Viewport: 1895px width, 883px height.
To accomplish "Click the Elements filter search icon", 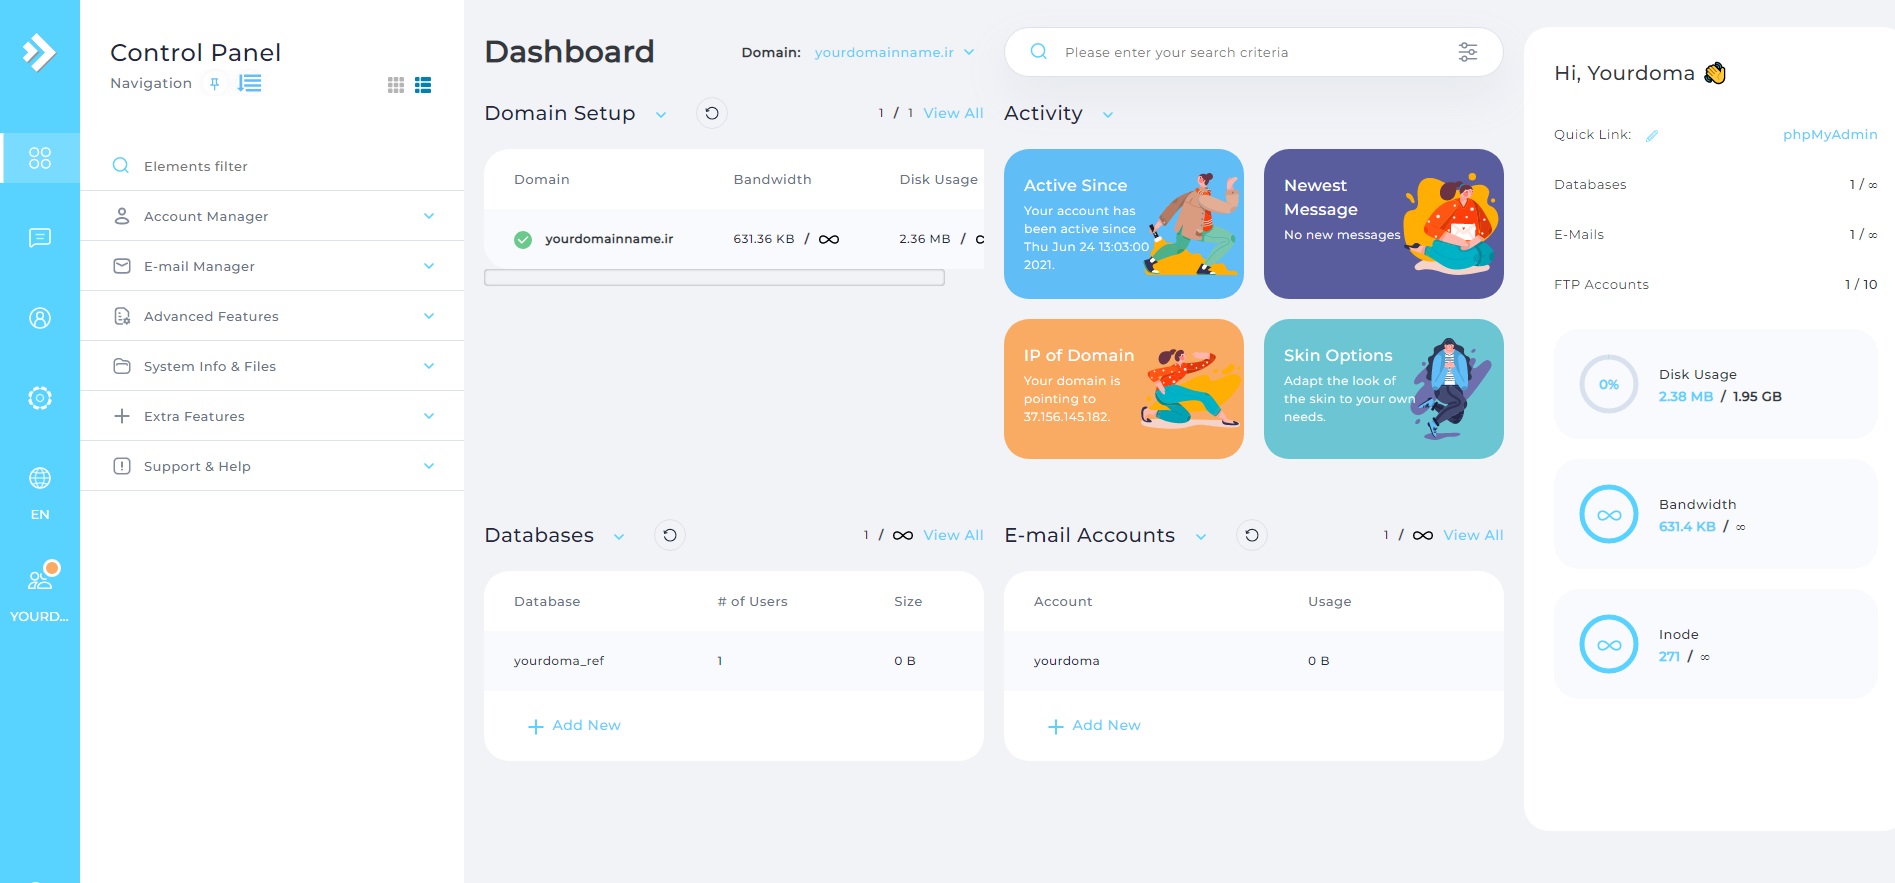I will tap(121, 166).
